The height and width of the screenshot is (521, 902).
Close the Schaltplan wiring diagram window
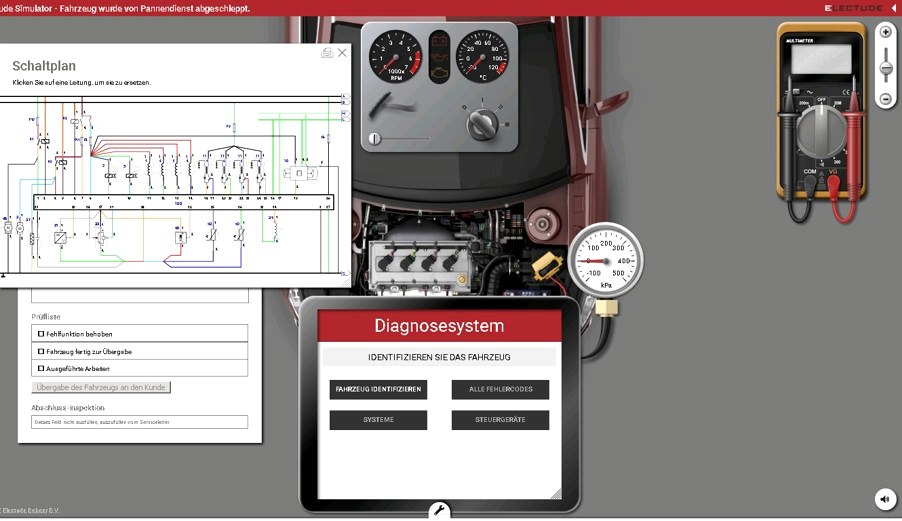pyautogui.click(x=342, y=53)
